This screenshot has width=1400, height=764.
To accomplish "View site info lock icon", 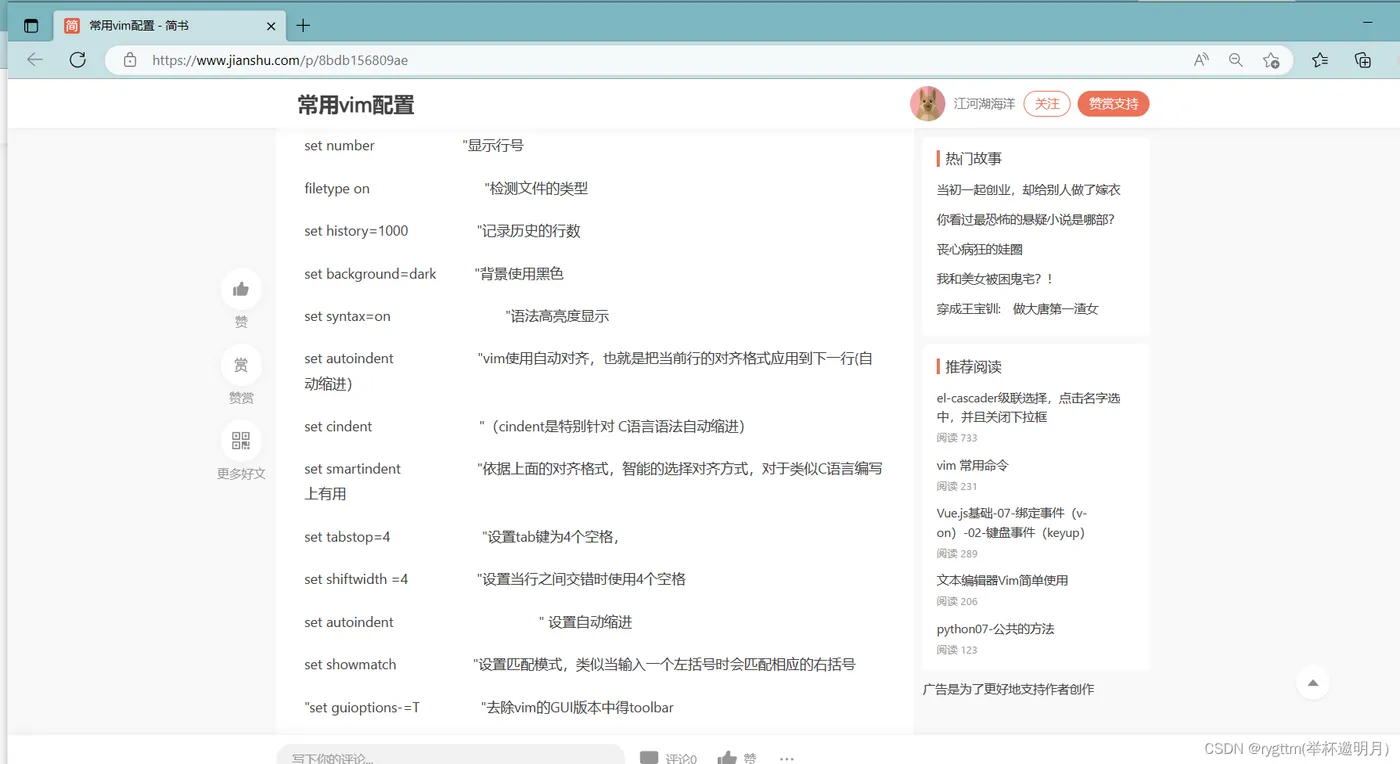I will (x=129, y=60).
